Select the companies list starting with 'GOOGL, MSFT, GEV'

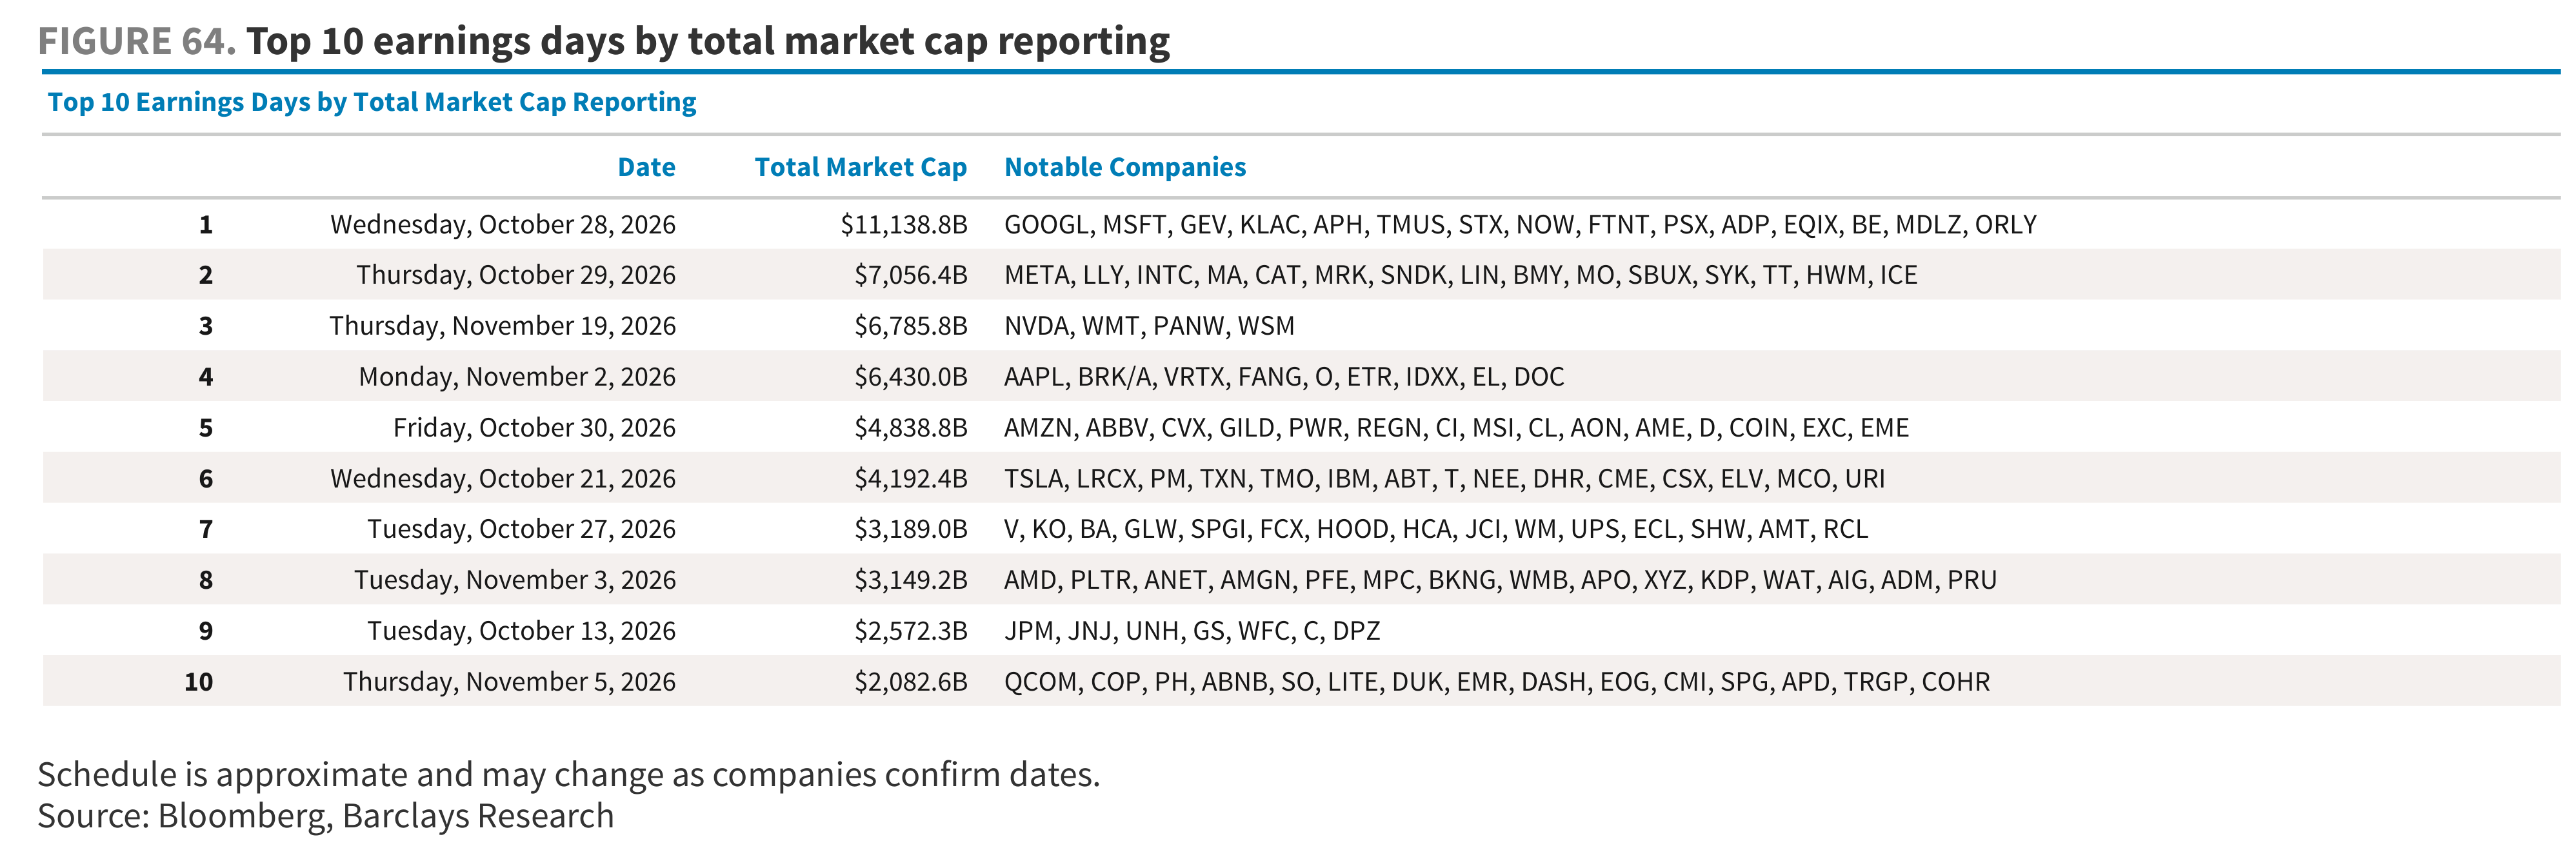click(x=1520, y=225)
